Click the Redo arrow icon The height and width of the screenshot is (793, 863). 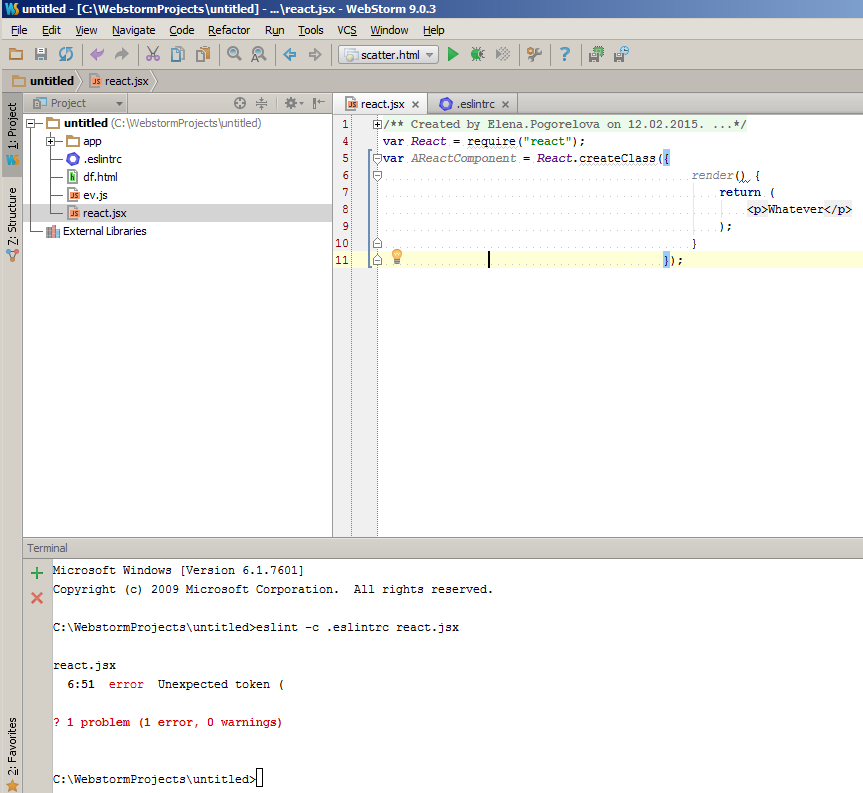tap(122, 54)
